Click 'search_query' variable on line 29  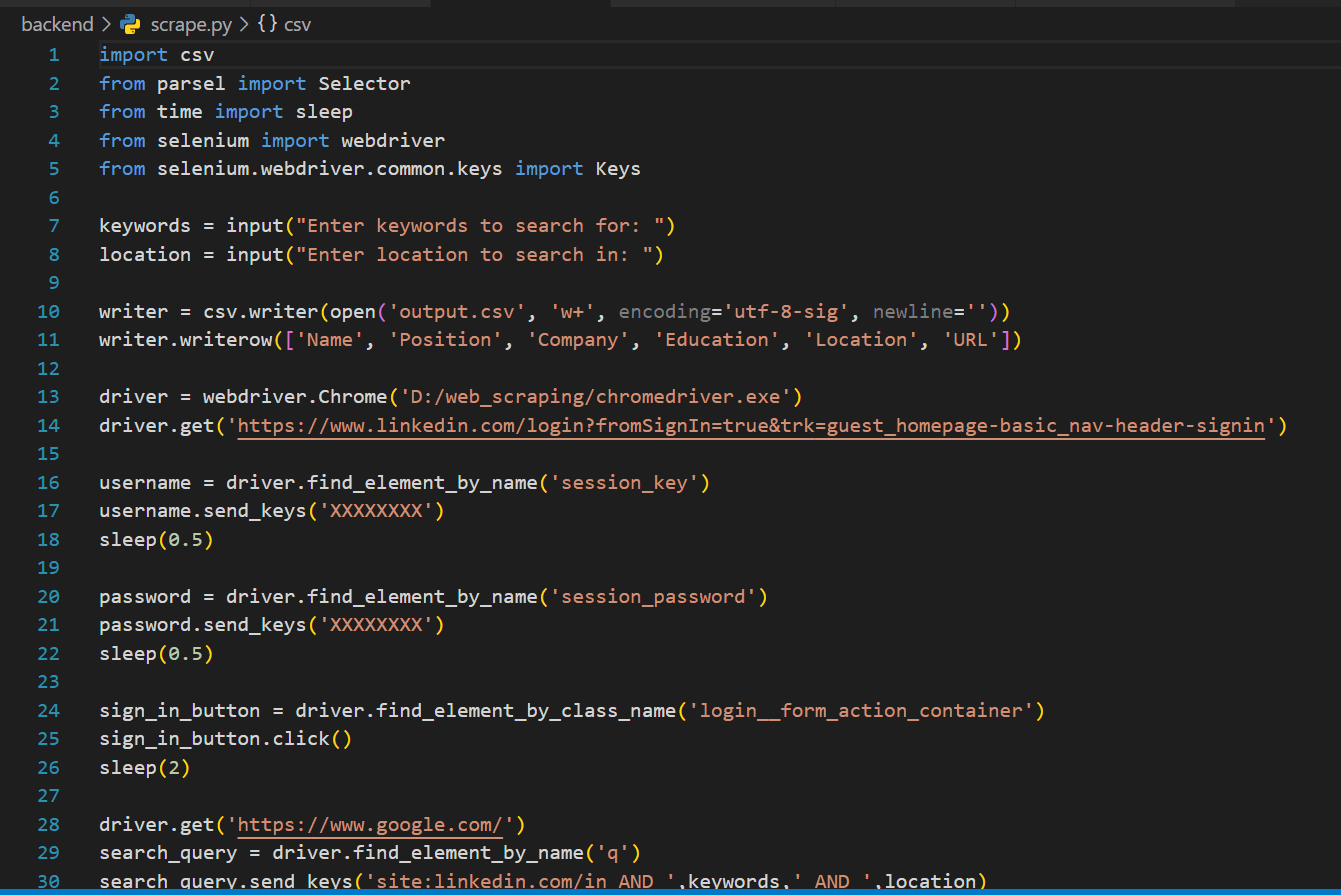click(x=168, y=853)
